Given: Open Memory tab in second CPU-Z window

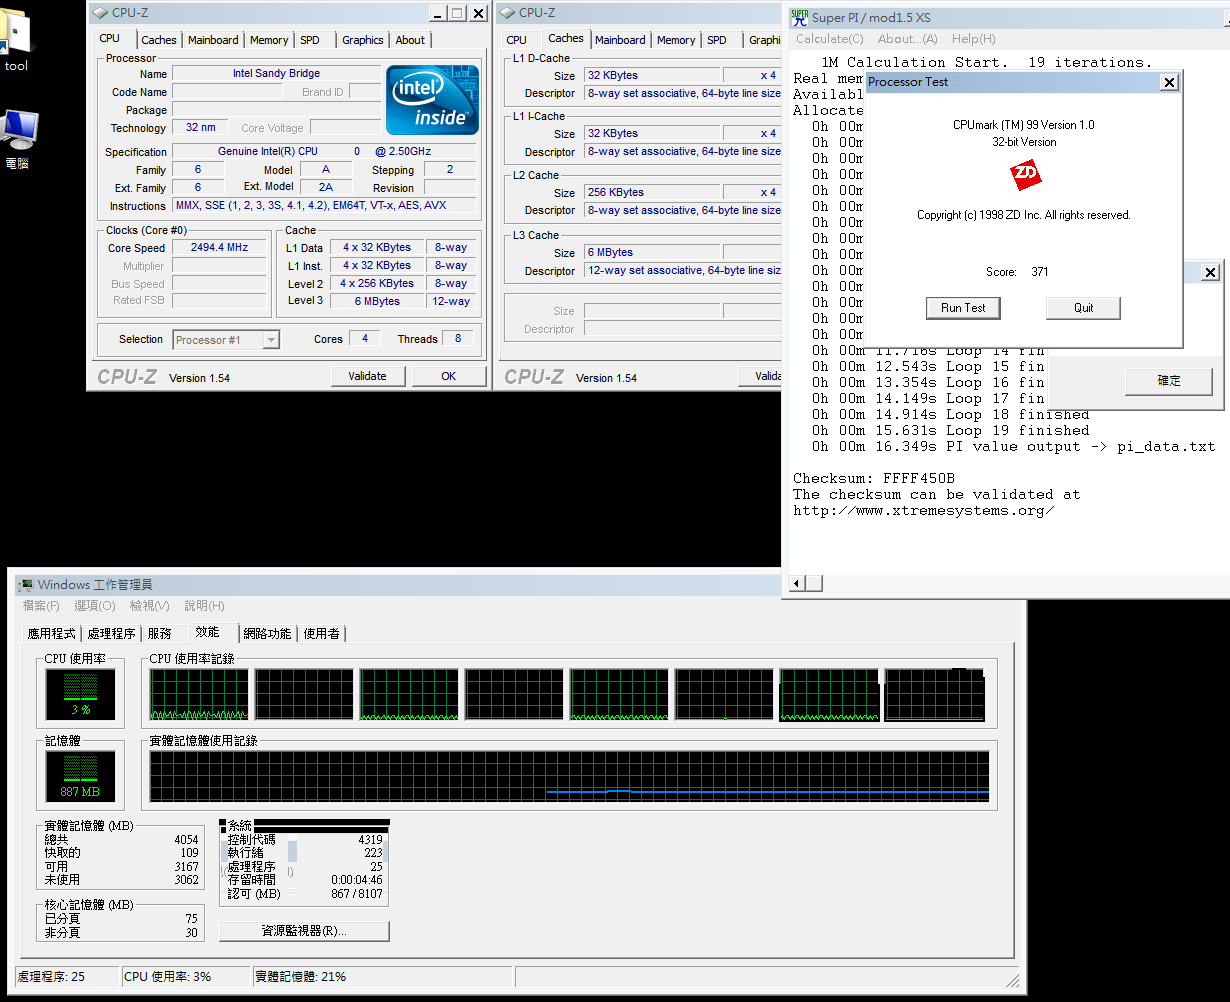Looking at the screenshot, I should pos(676,40).
